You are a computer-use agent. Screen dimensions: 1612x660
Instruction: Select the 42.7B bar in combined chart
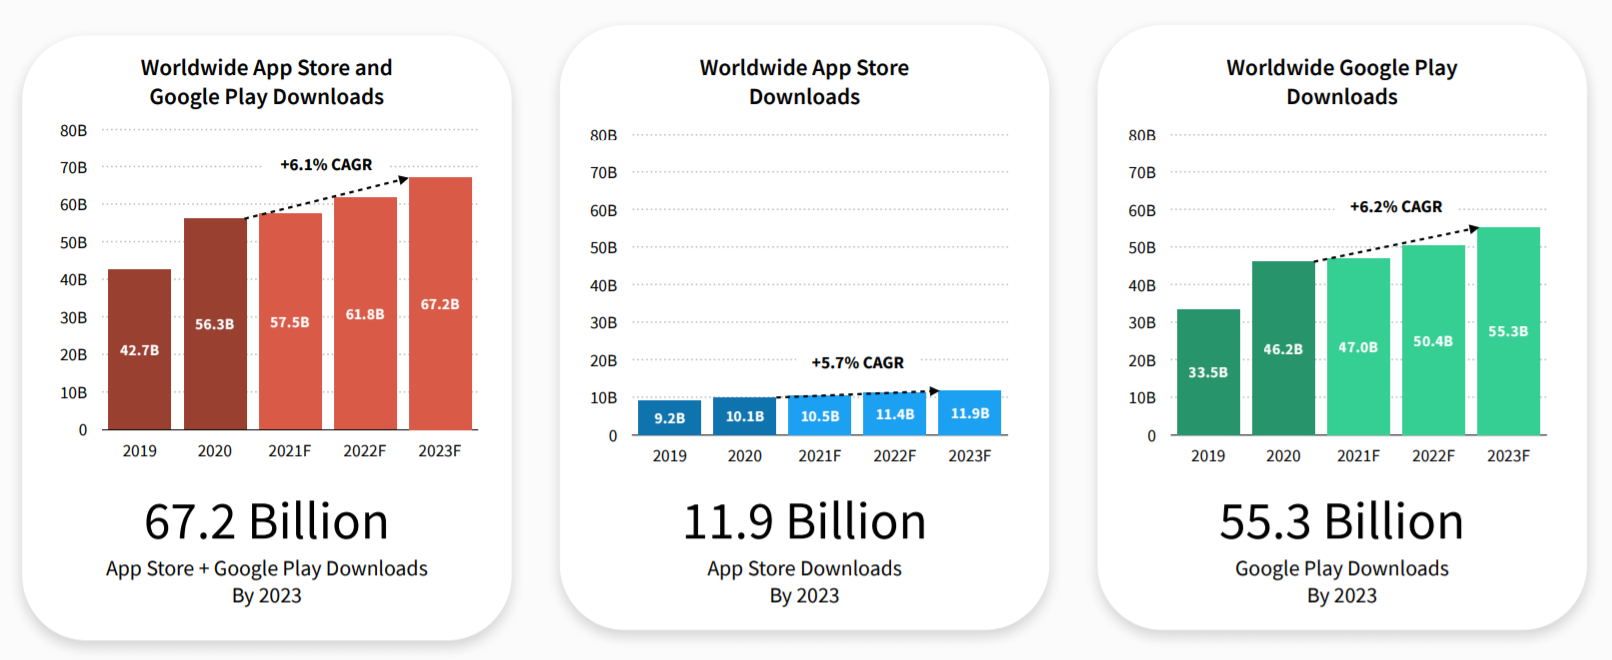point(139,349)
